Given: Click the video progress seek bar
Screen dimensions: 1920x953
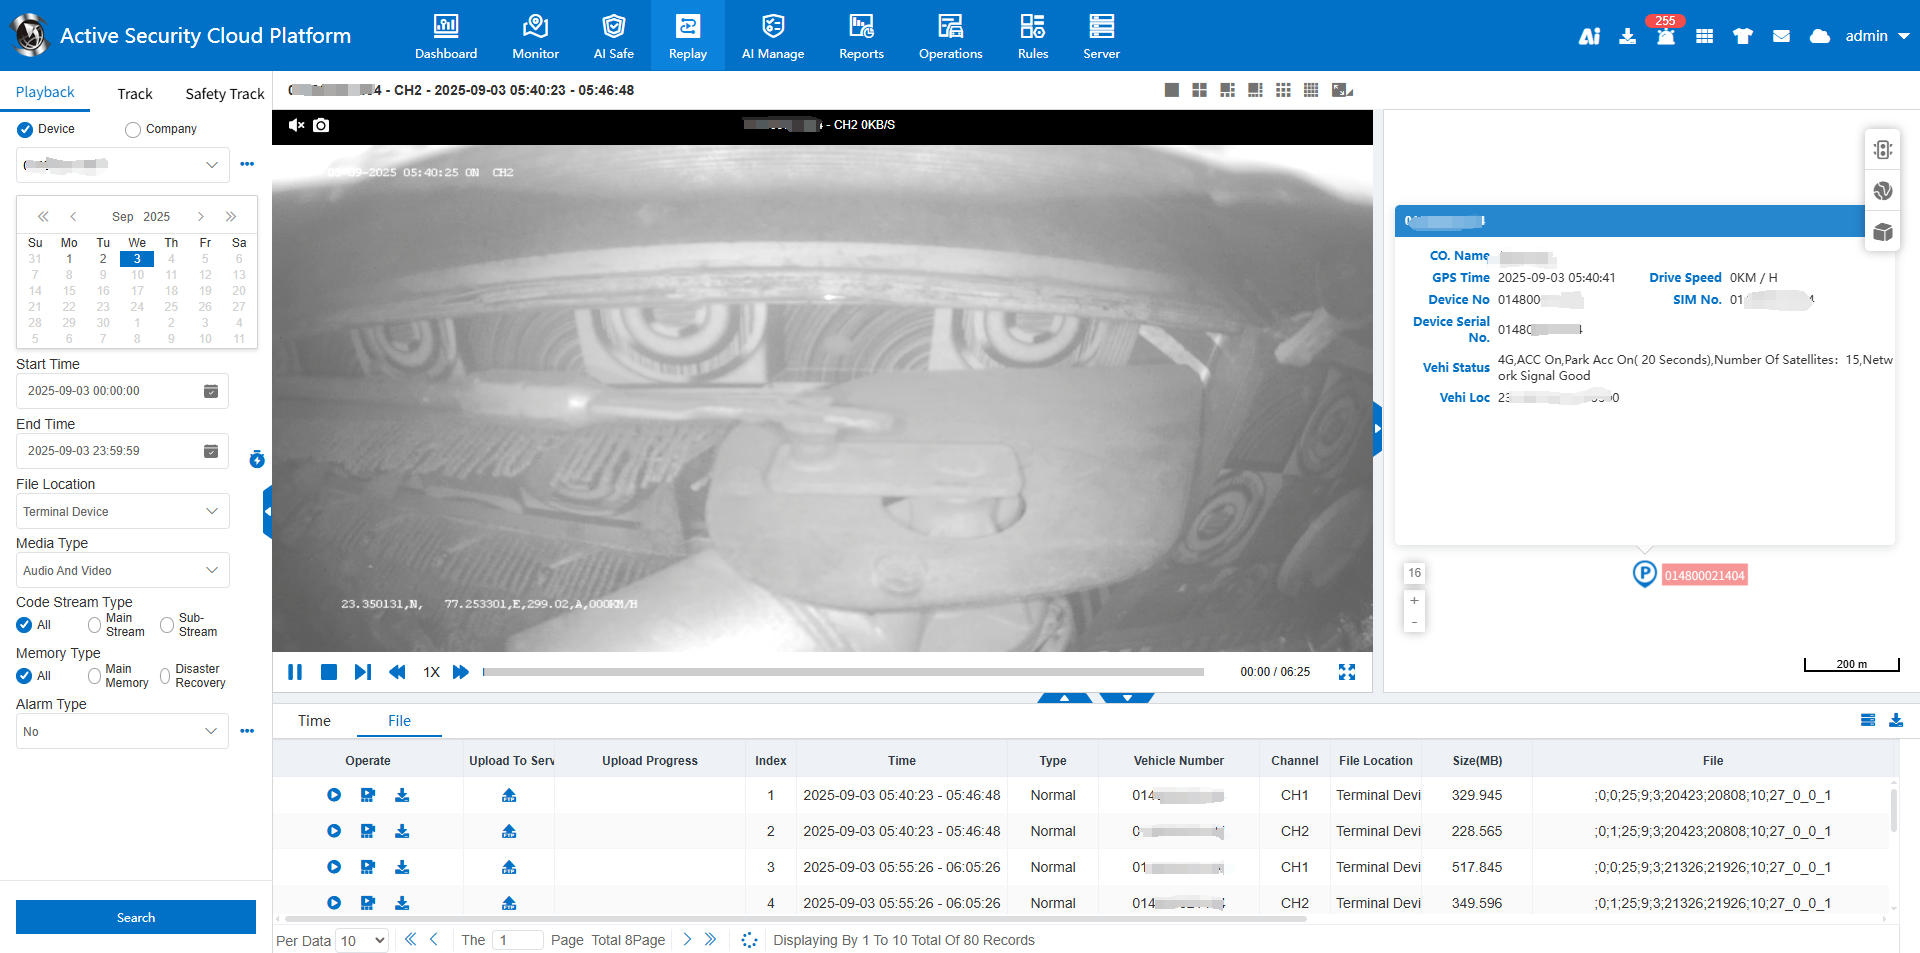Looking at the screenshot, I should pos(843,672).
